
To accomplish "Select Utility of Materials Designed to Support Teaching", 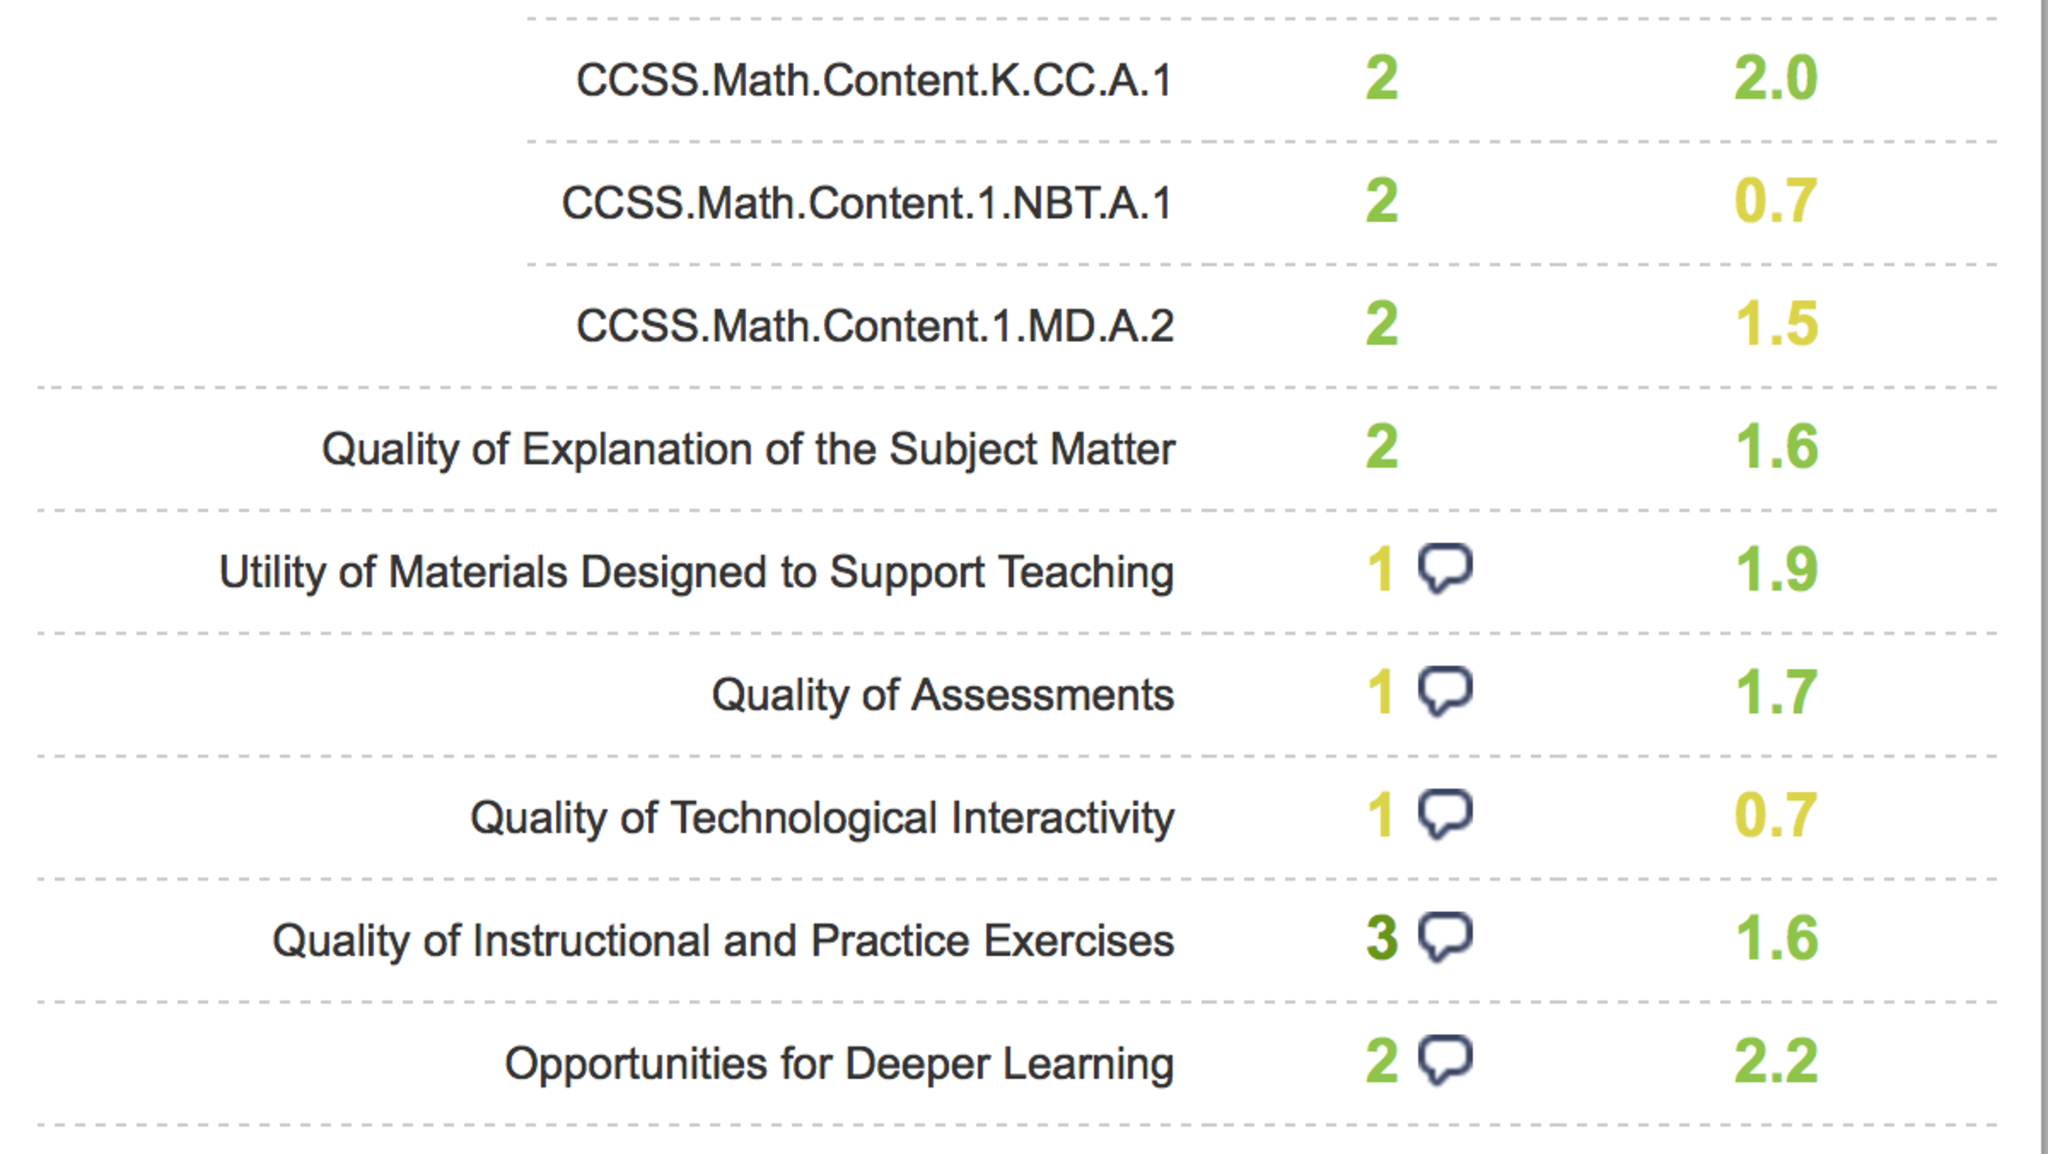I will [696, 572].
